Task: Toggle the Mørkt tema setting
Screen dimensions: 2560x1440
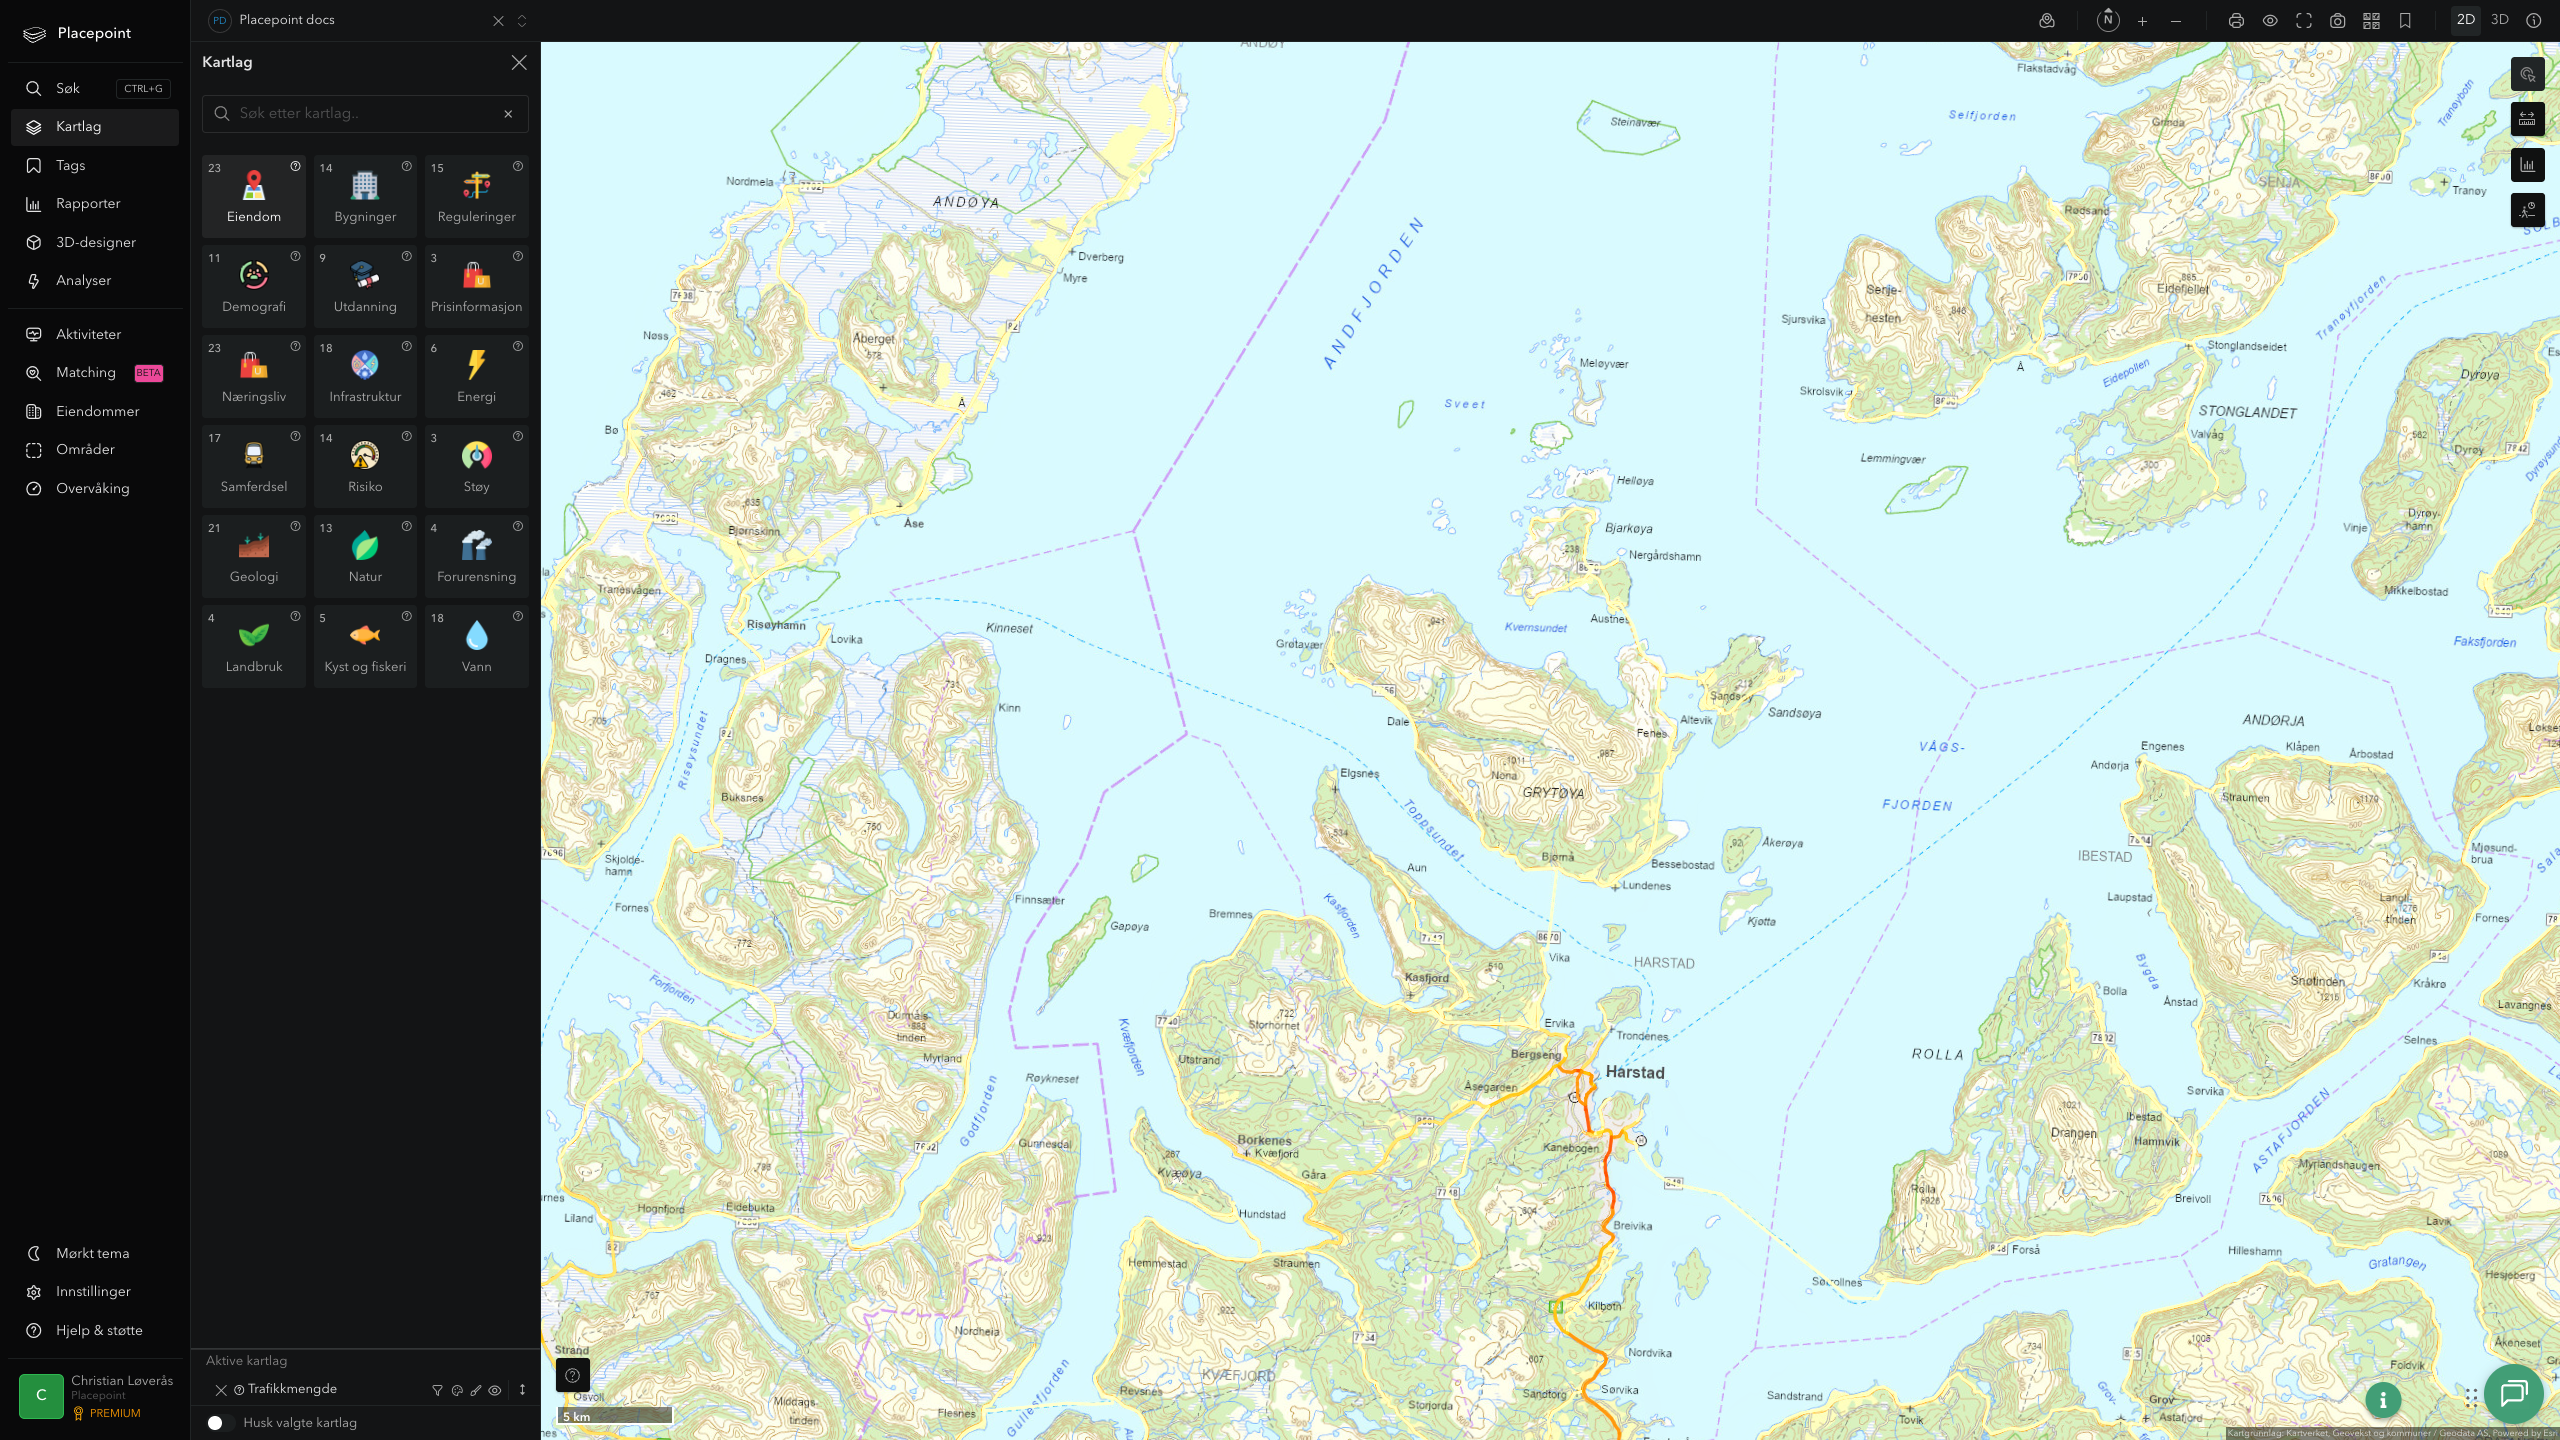Action: pos(94,1254)
